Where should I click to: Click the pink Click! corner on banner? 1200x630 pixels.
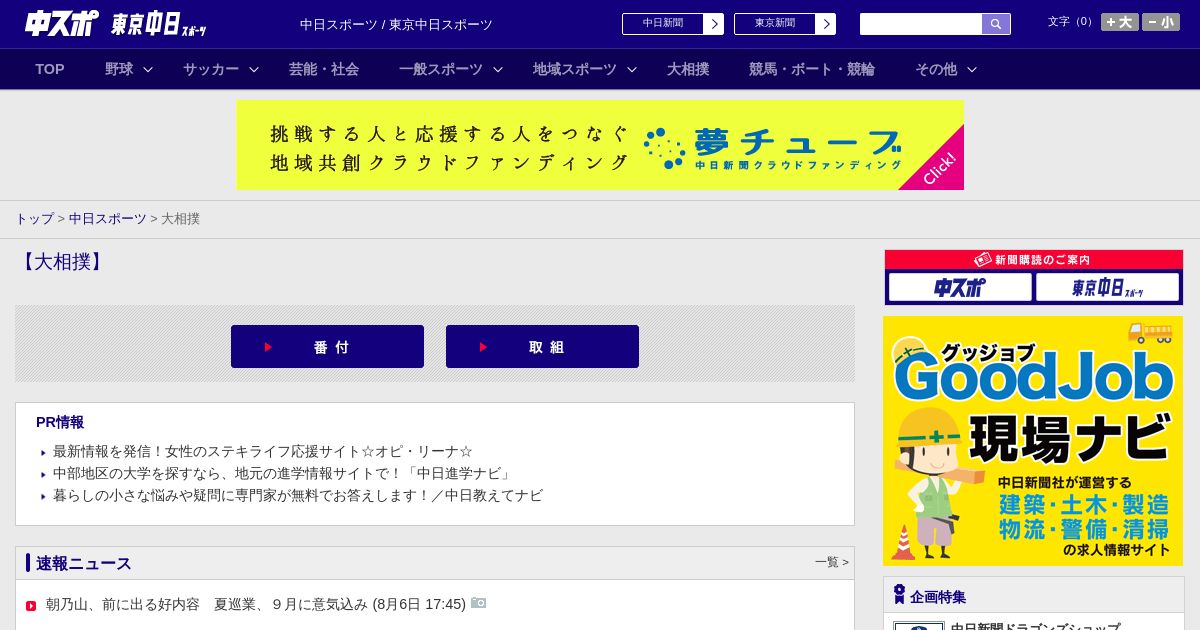[x=941, y=167]
